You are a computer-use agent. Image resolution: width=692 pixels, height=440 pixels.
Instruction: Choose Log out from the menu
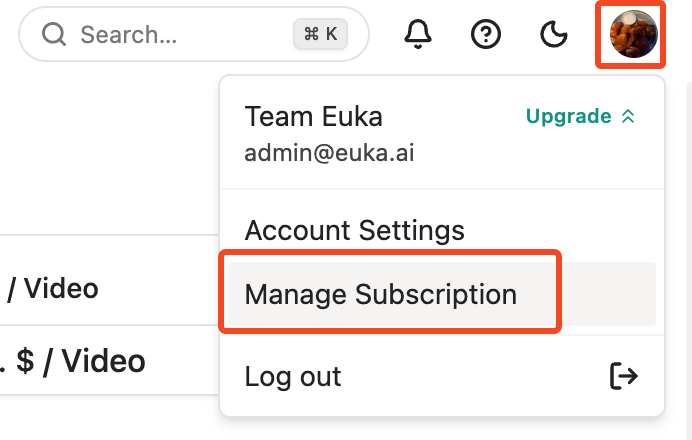[441, 376]
